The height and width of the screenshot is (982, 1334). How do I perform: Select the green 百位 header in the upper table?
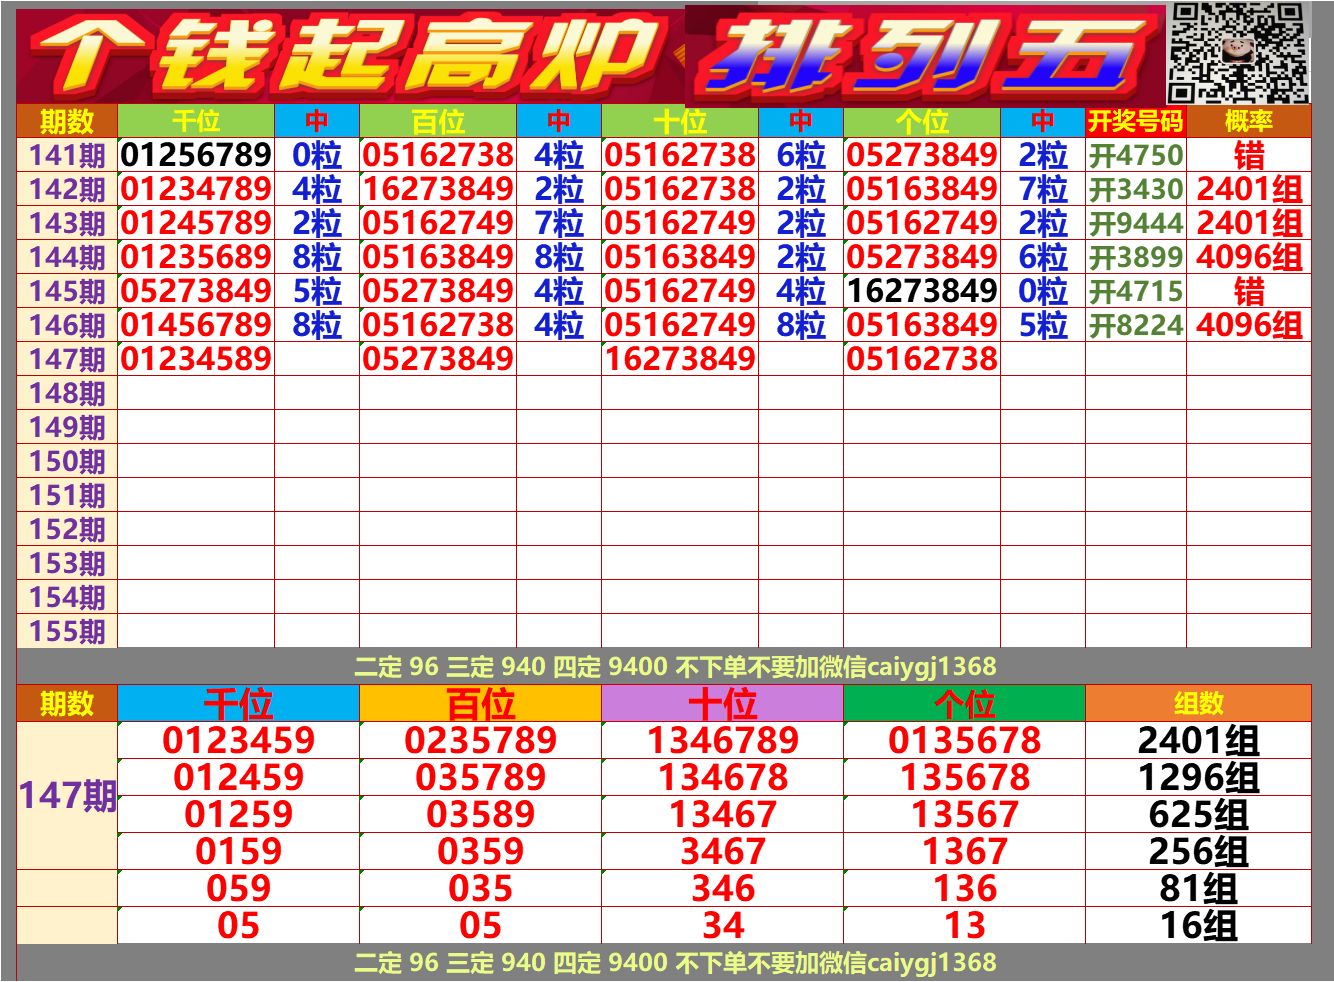[438, 121]
